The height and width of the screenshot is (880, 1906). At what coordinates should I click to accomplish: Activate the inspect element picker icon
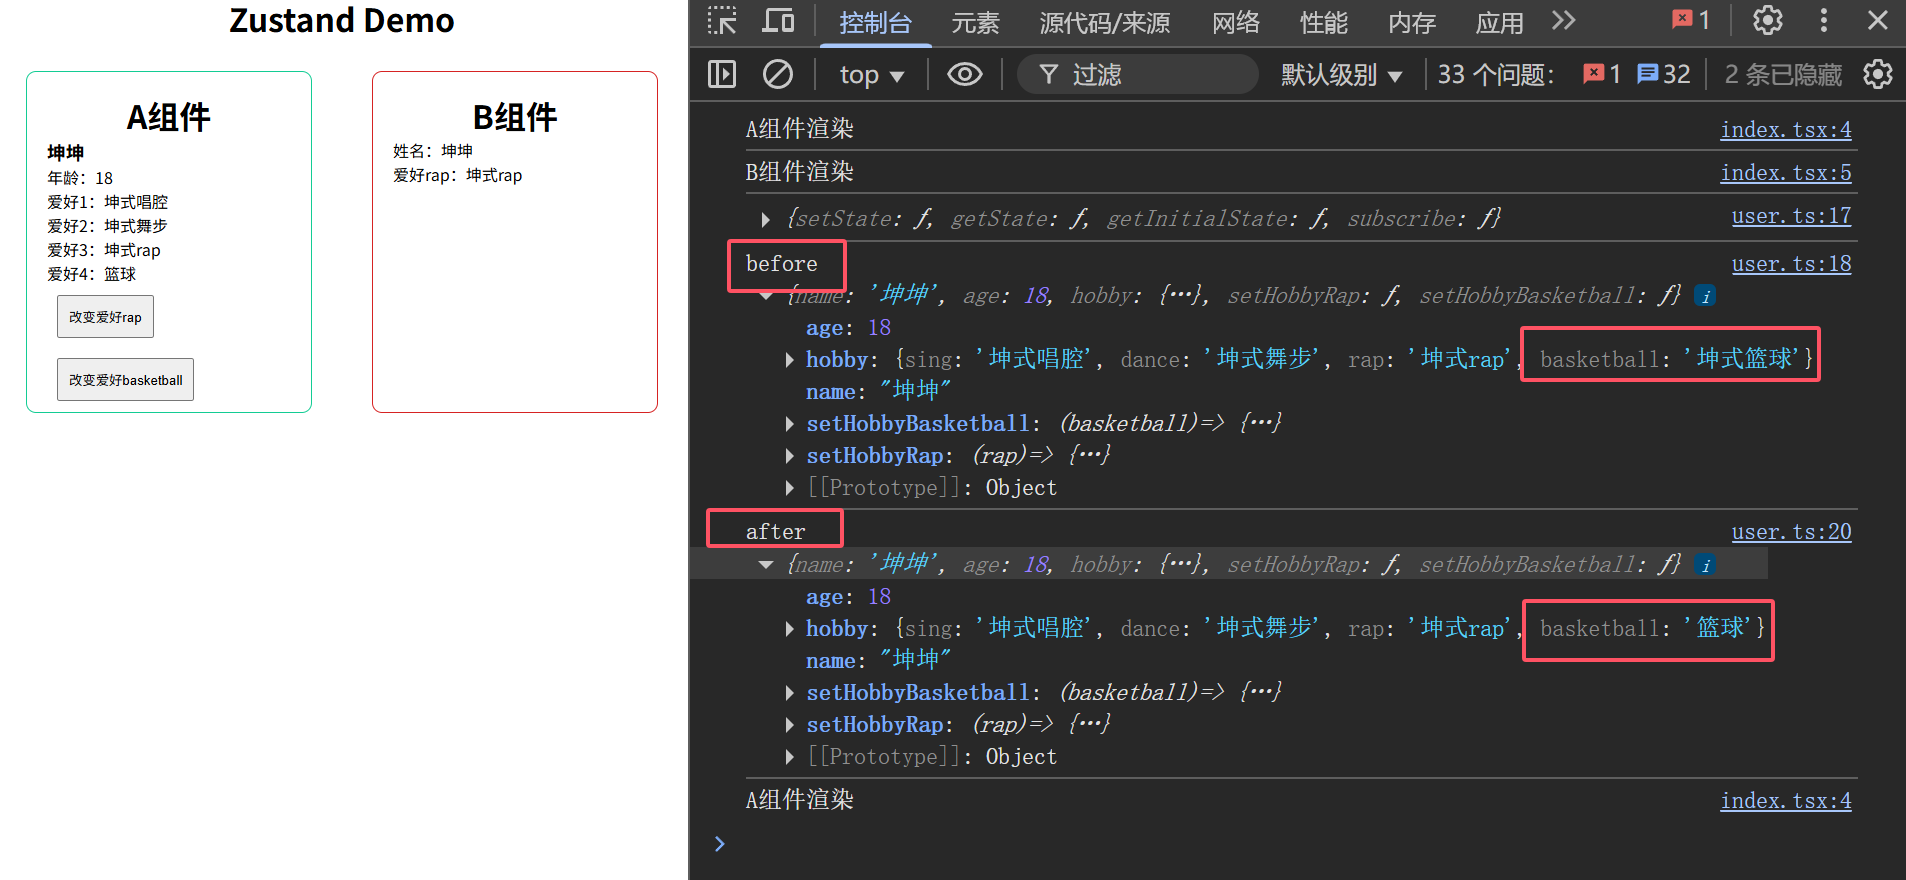722,21
